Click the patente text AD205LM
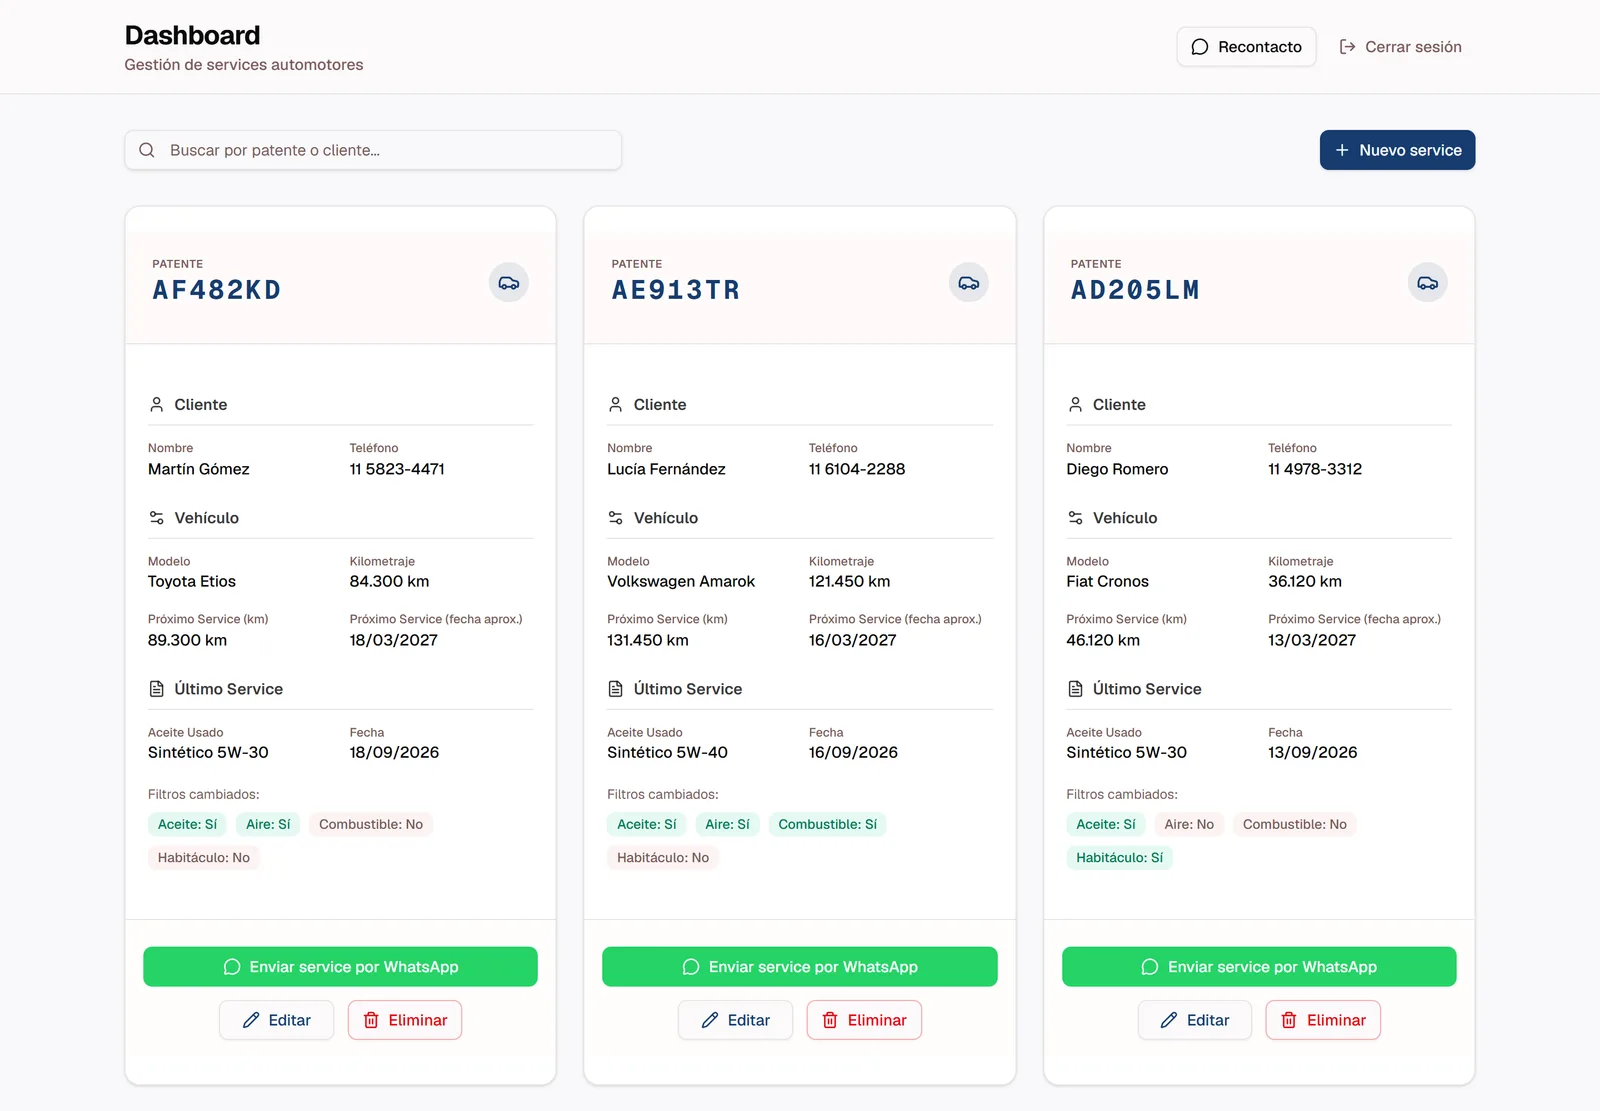Viewport: 1600px width, 1111px height. (x=1135, y=290)
